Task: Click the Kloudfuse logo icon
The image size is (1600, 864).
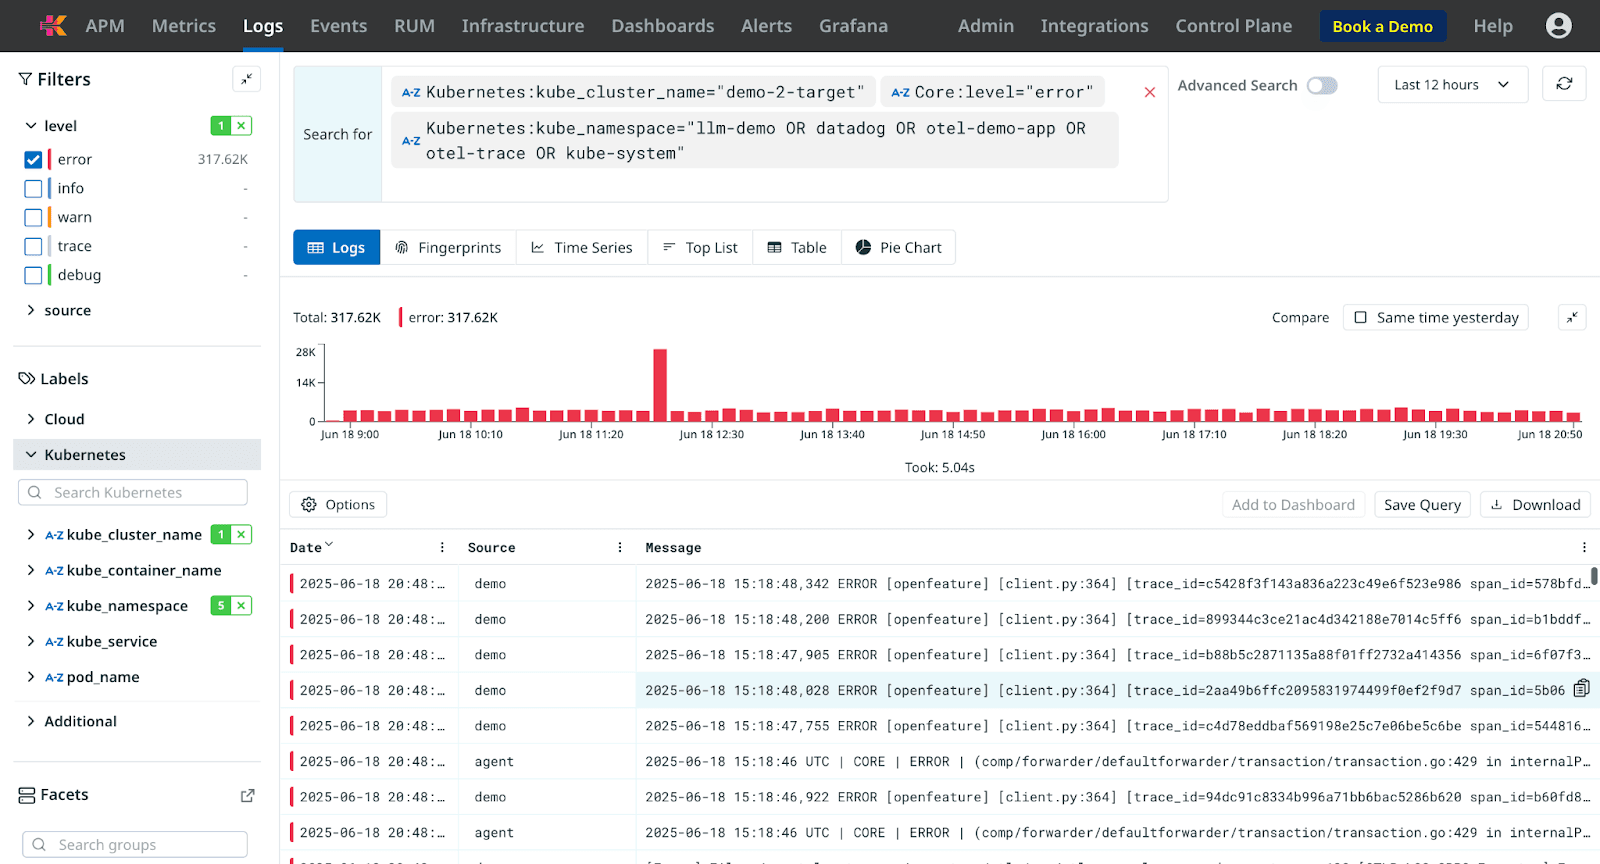Action: click(53, 26)
